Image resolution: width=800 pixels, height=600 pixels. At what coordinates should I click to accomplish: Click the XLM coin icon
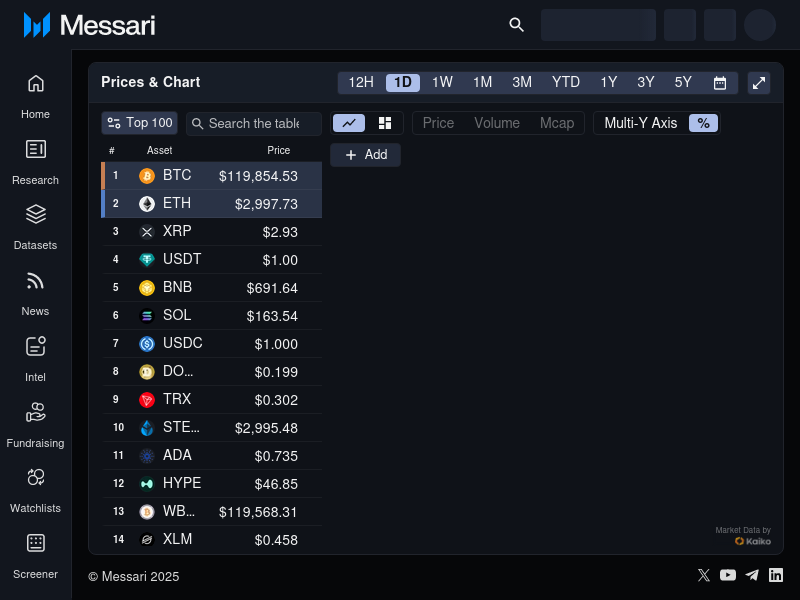(147, 540)
